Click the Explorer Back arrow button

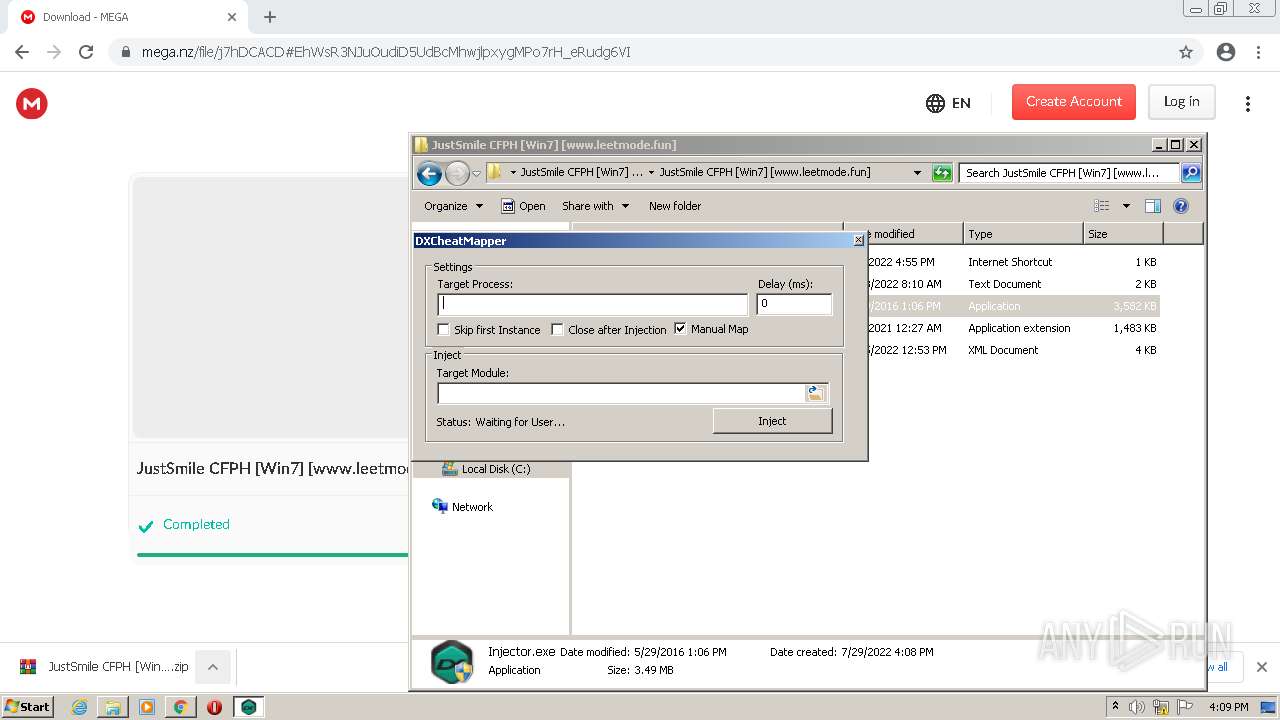(x=430, y=173)
